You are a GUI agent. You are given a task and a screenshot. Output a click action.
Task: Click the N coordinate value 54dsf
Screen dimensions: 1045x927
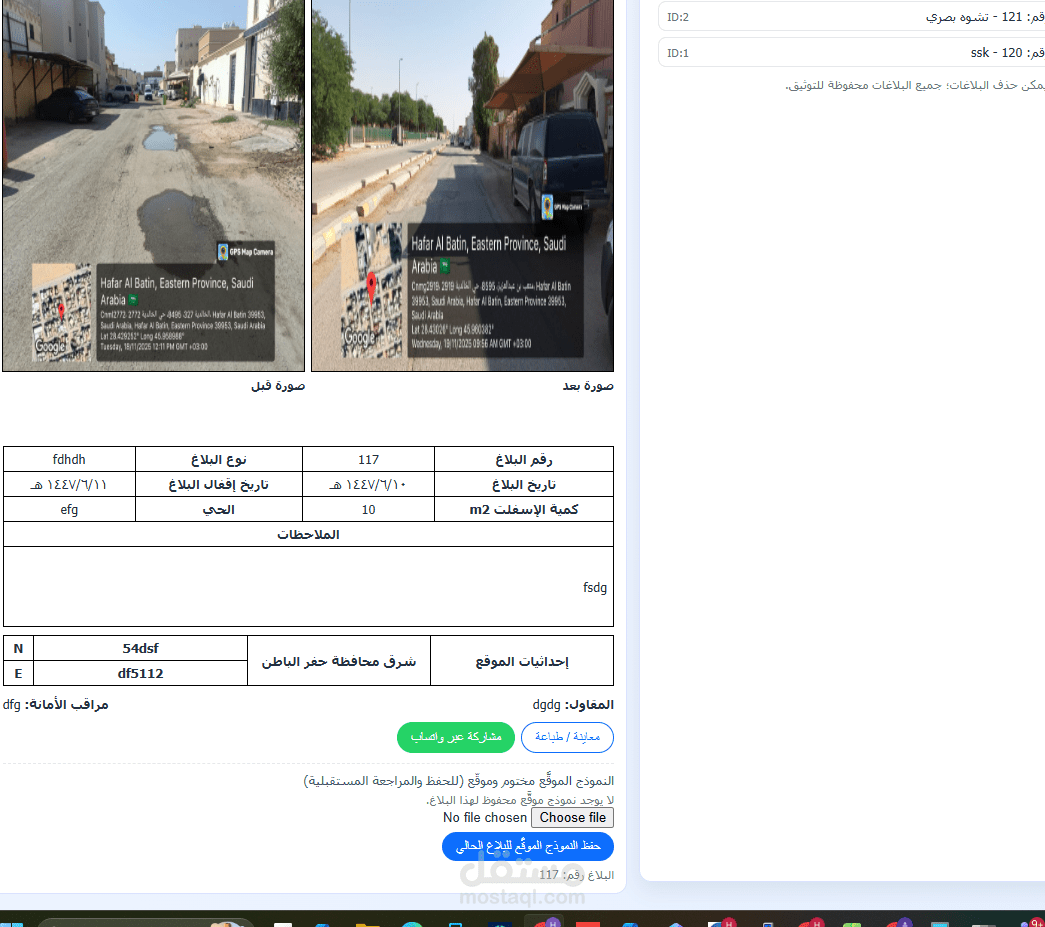click(141, 648)
